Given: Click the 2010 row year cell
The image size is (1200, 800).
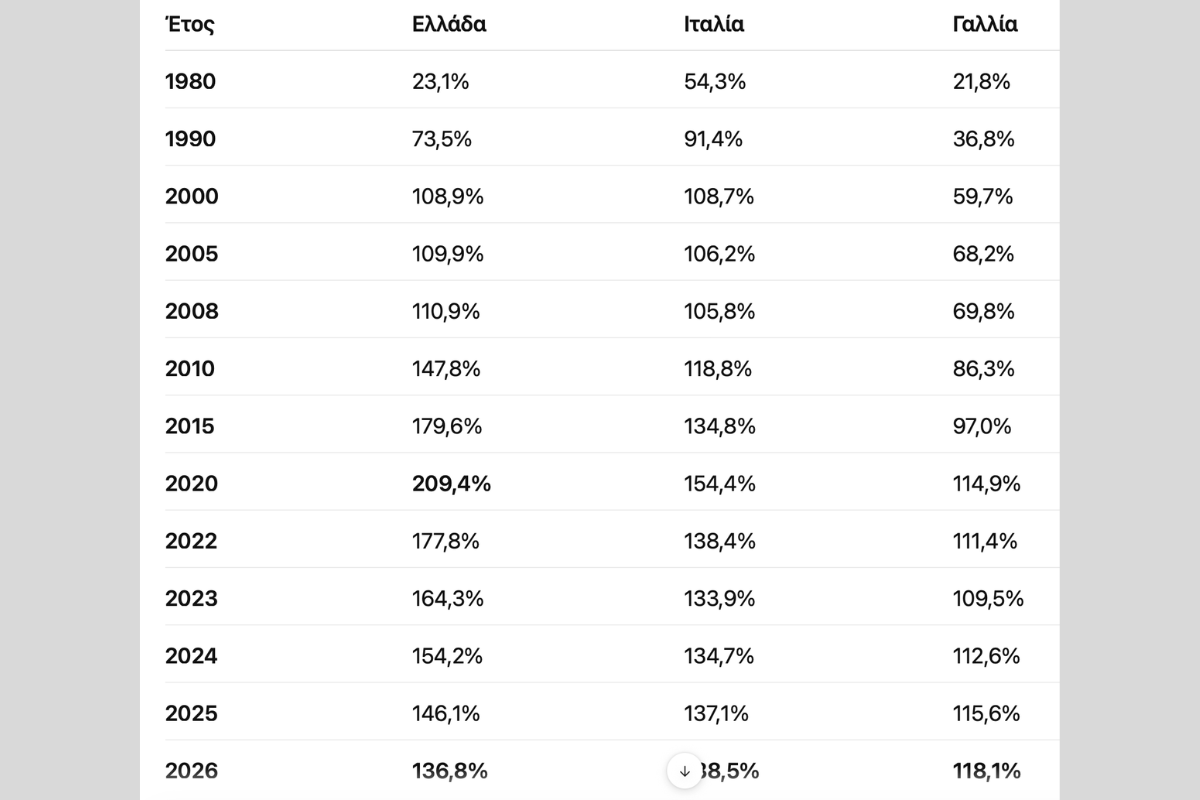Looking at the screenshot, I should pos(190,369).
